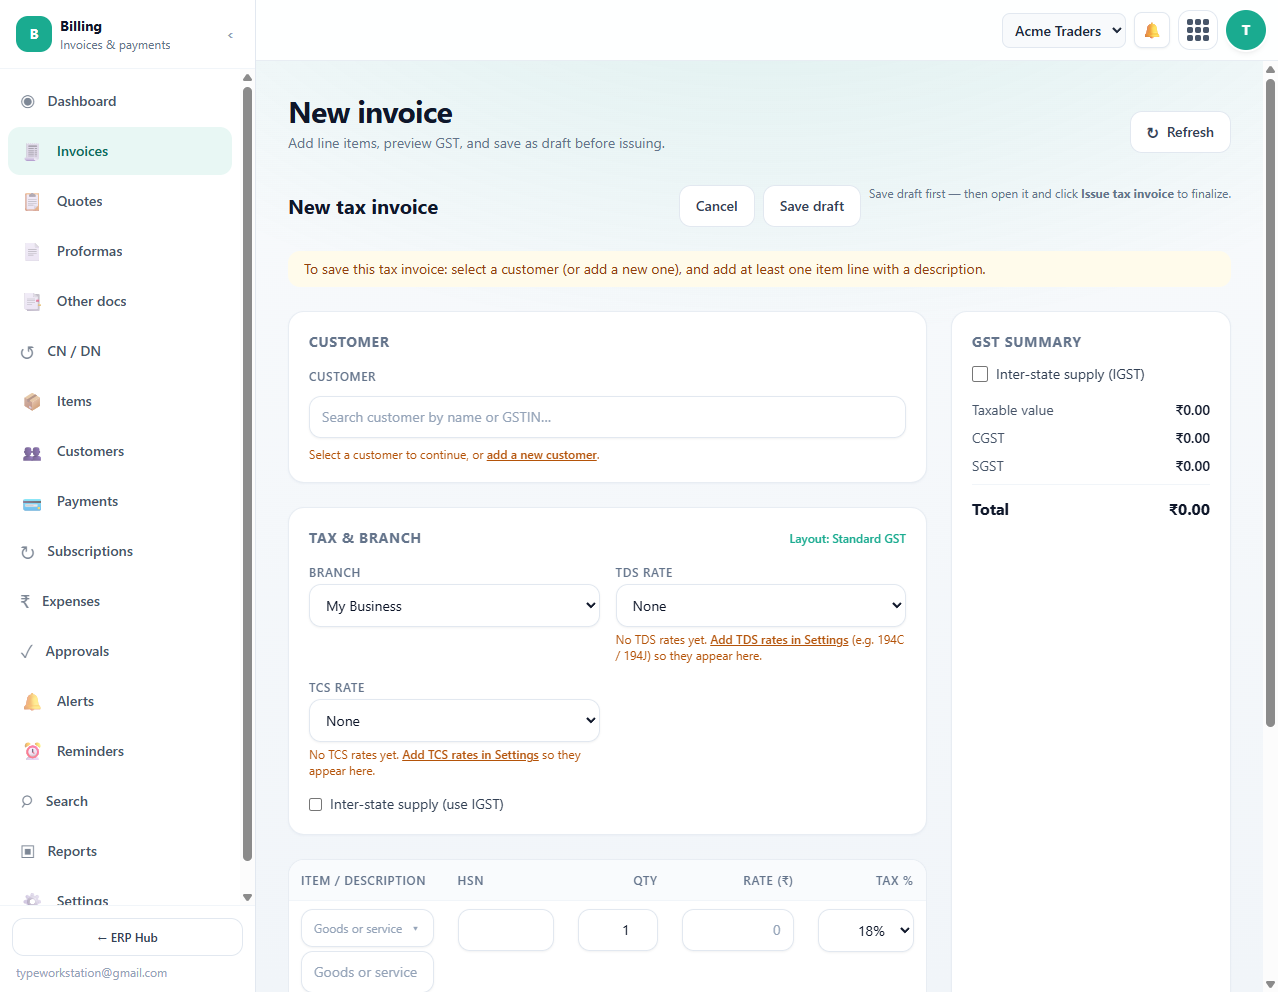This screenshot has height=992, width=1278.
Task: Click Add TDS rates in Settings link
Action: point(779,640)
